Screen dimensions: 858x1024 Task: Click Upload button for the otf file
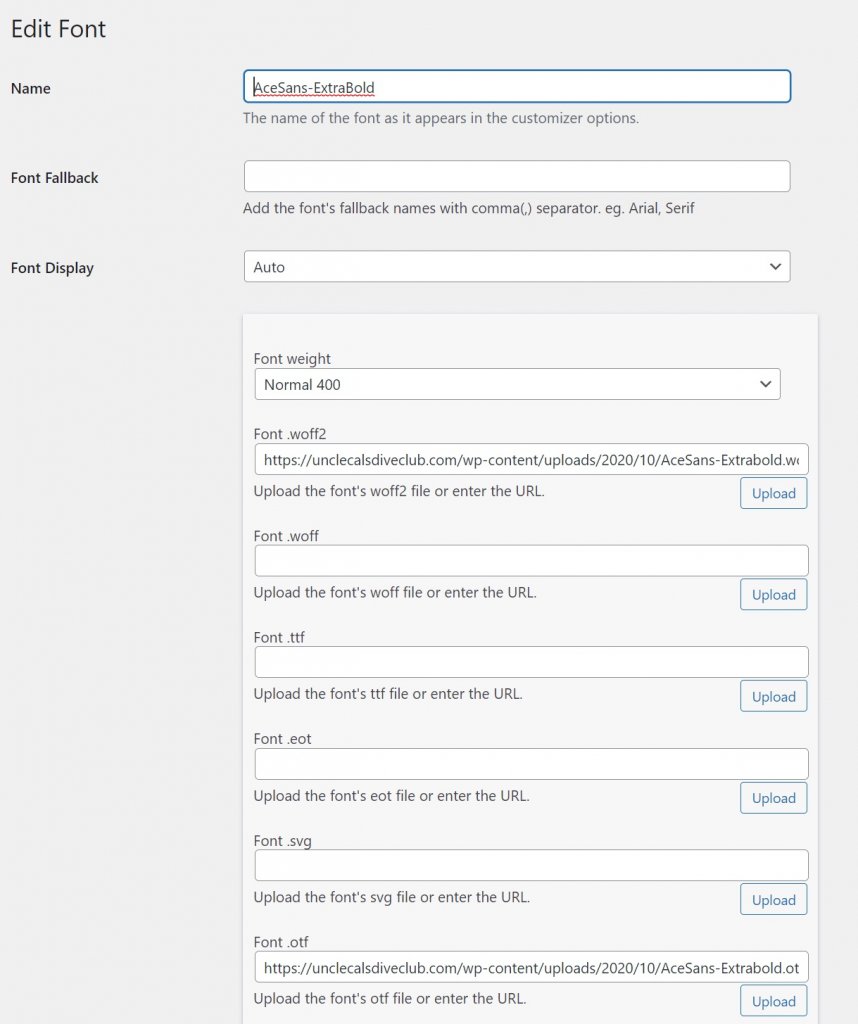[774, 1000]
